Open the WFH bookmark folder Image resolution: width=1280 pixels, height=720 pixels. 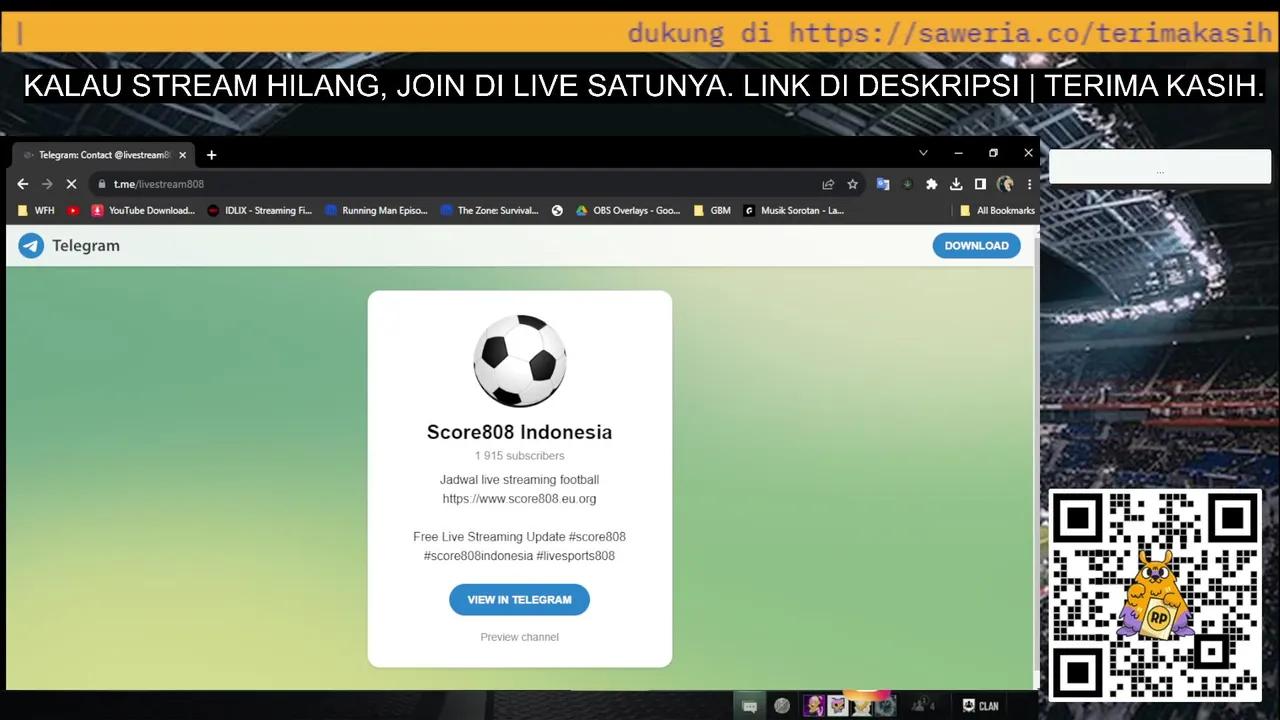pos(37,211)
